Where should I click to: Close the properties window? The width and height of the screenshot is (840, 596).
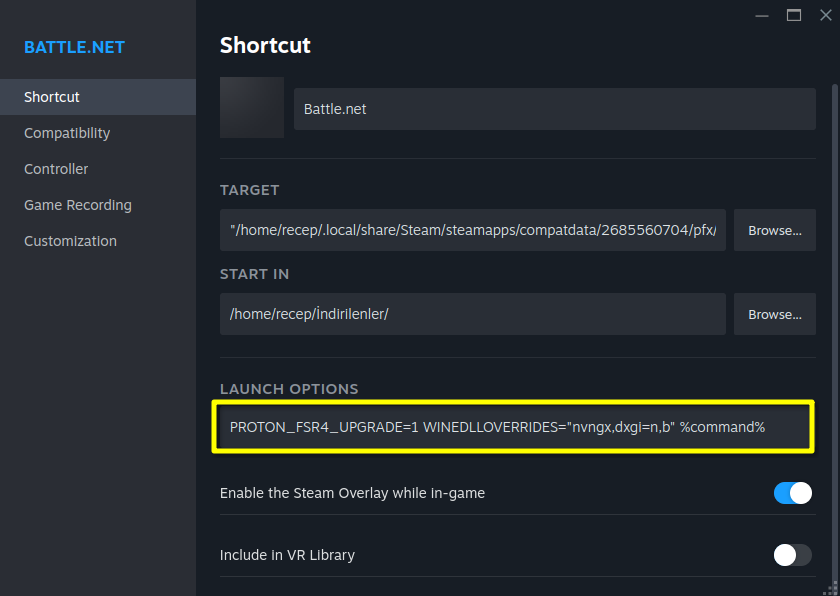(x=826, y=16)
